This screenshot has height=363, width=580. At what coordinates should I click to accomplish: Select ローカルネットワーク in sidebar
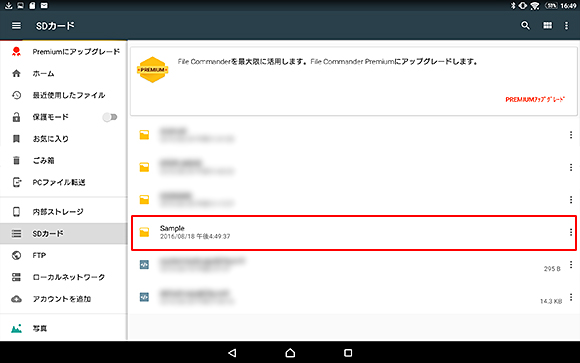[69, 277]
